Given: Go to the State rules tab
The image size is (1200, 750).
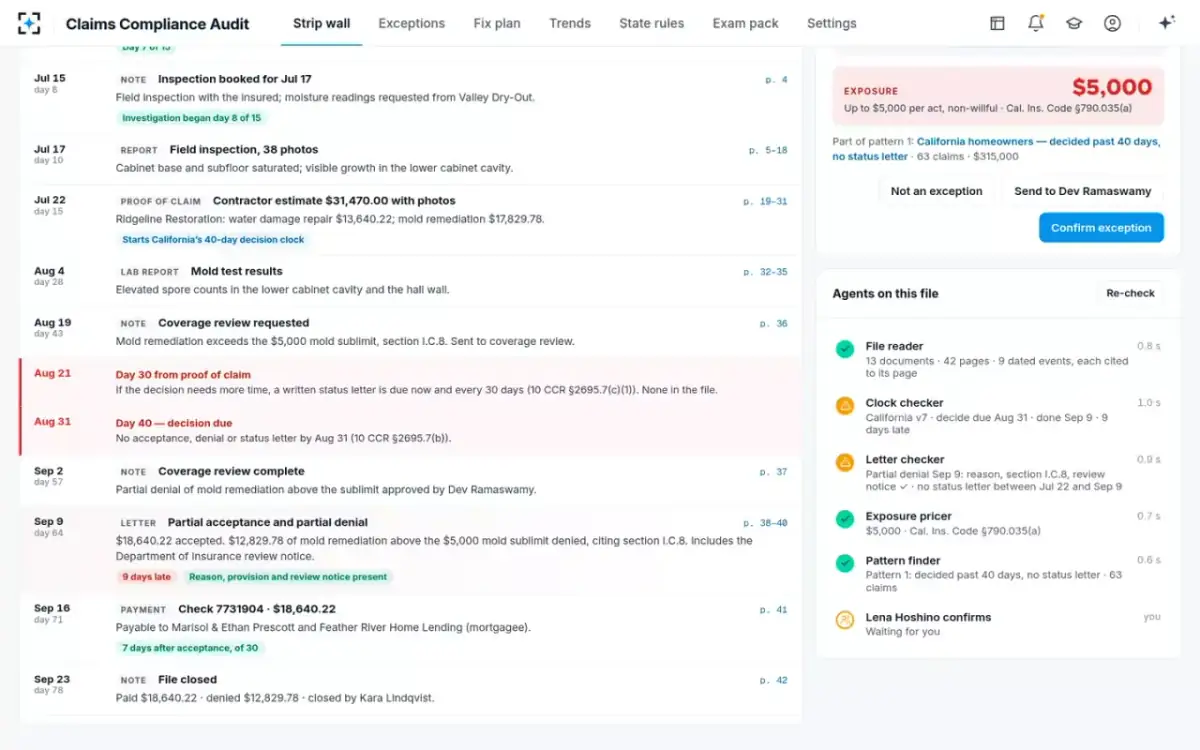Looking at the screenshot, I should [x=652, y=23].
